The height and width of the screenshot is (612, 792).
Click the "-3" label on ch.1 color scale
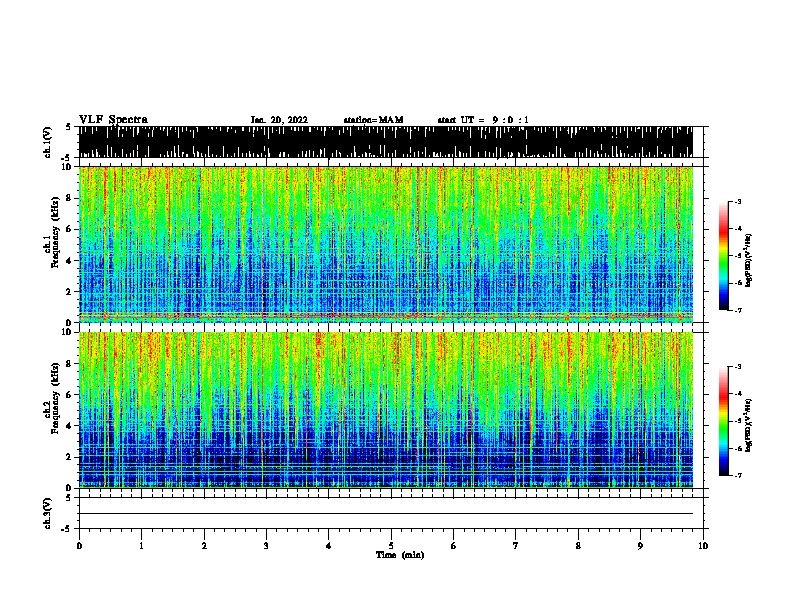point(737,201)
